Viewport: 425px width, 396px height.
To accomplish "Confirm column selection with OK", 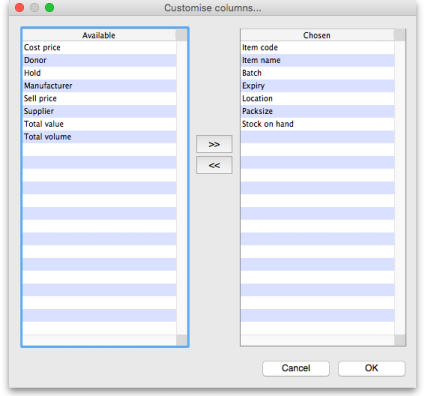I will (372, 368).
